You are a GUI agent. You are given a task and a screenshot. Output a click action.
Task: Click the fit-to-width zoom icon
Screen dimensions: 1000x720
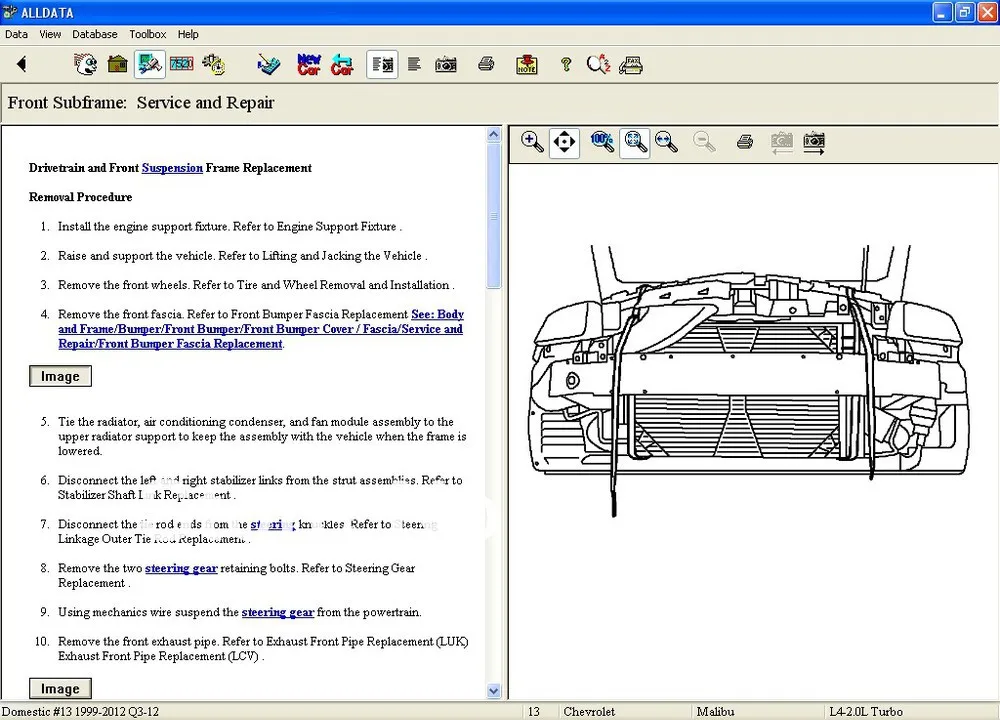pos(666,141)
